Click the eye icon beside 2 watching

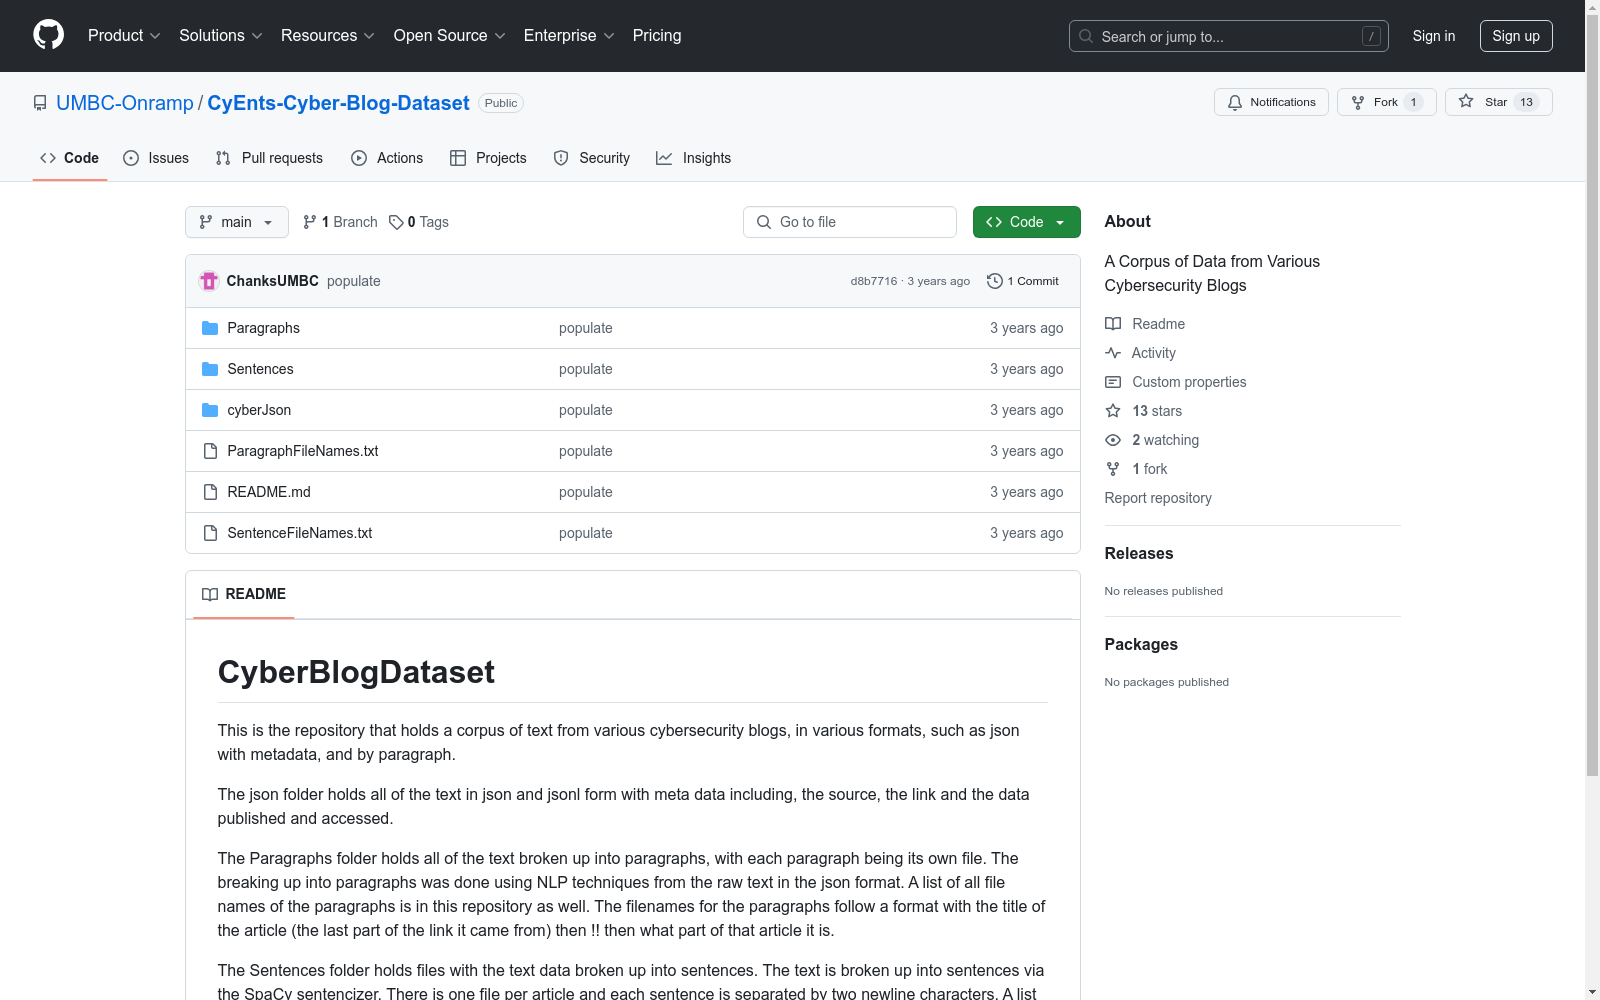tap(1113, 440)
